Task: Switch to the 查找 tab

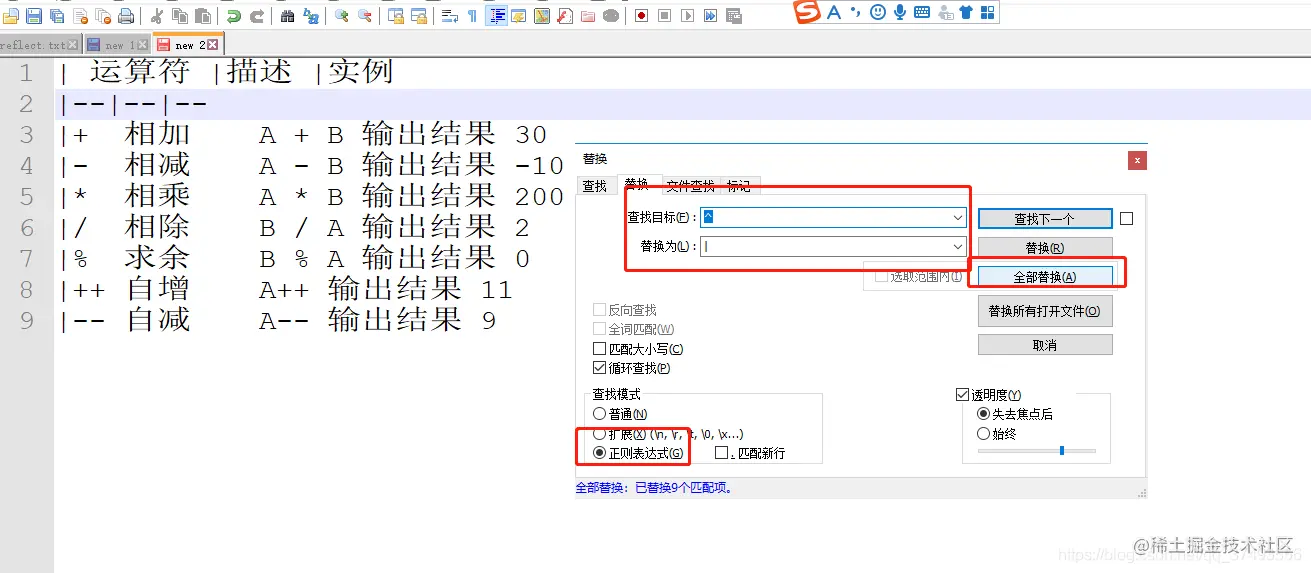Action: click(x=595, y=186)
